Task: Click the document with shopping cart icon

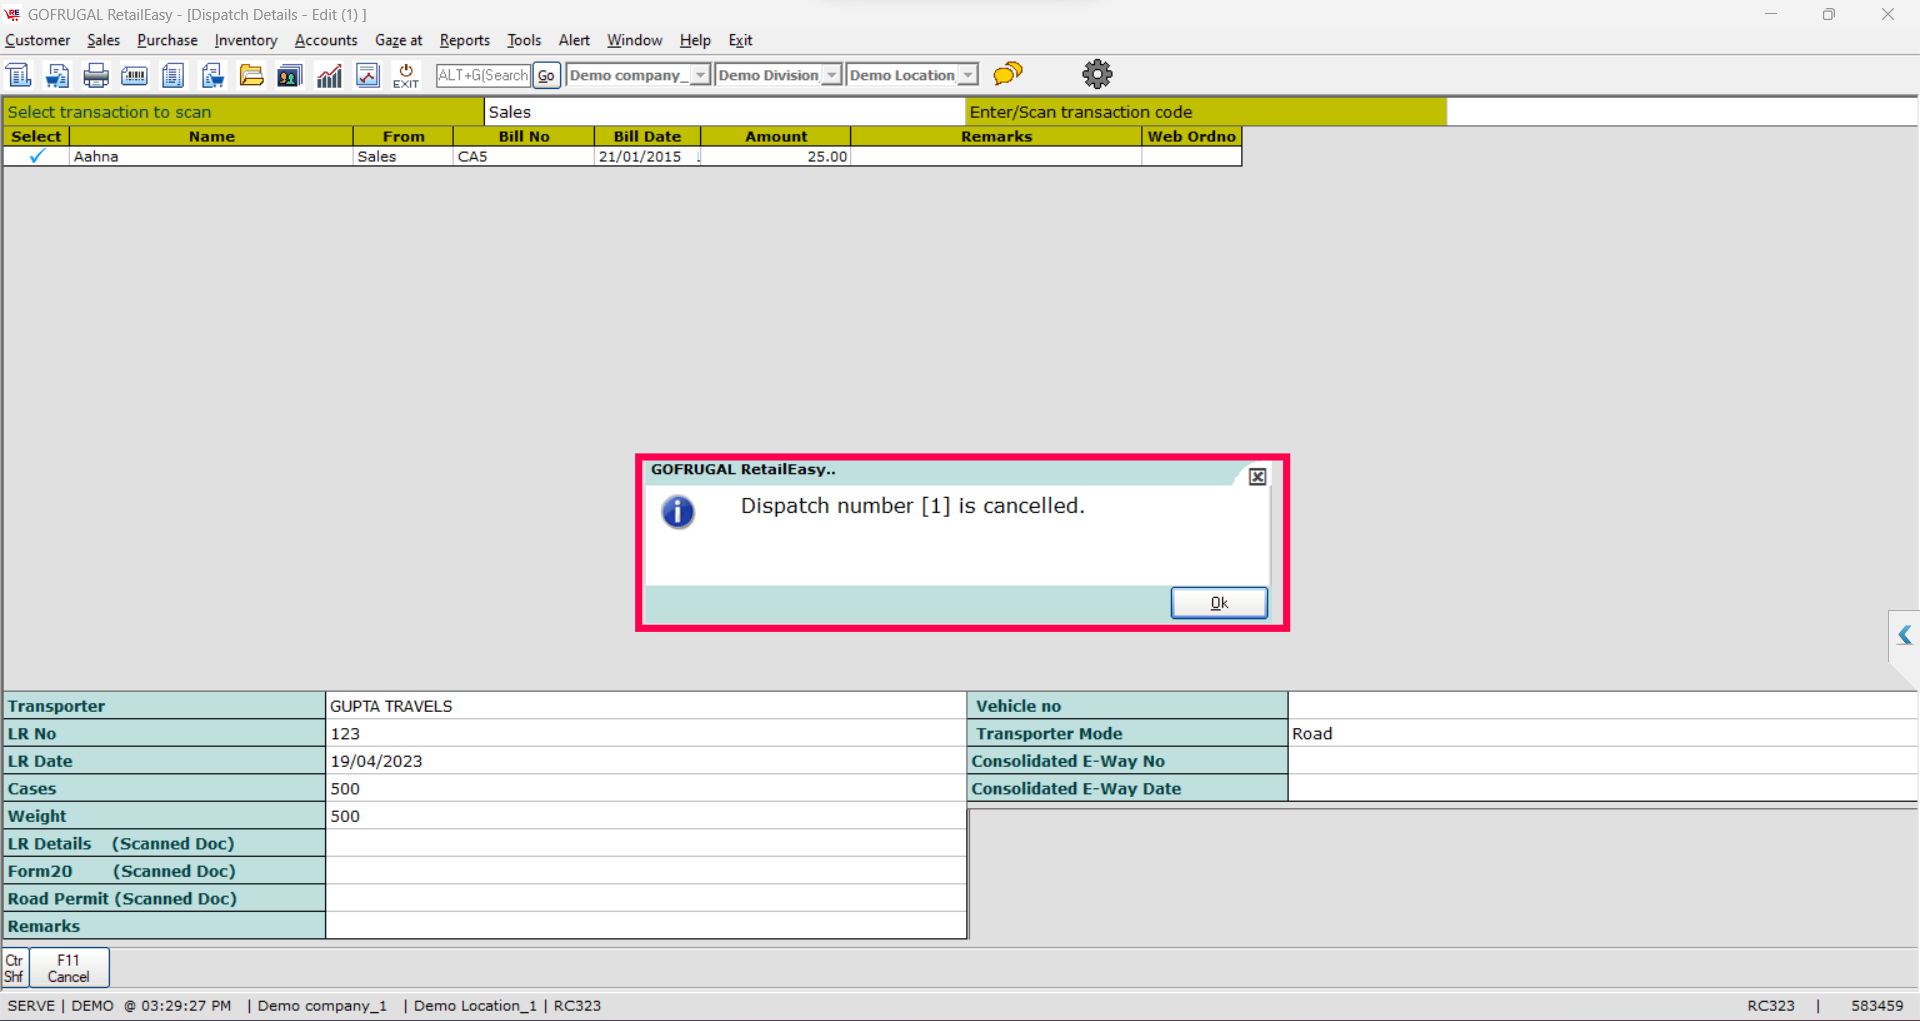Action: pos(212,75)
